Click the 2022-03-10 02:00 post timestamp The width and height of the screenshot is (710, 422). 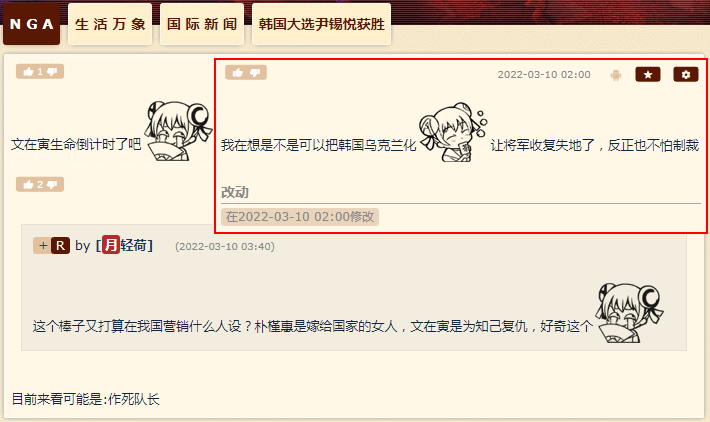click(544, 75)
